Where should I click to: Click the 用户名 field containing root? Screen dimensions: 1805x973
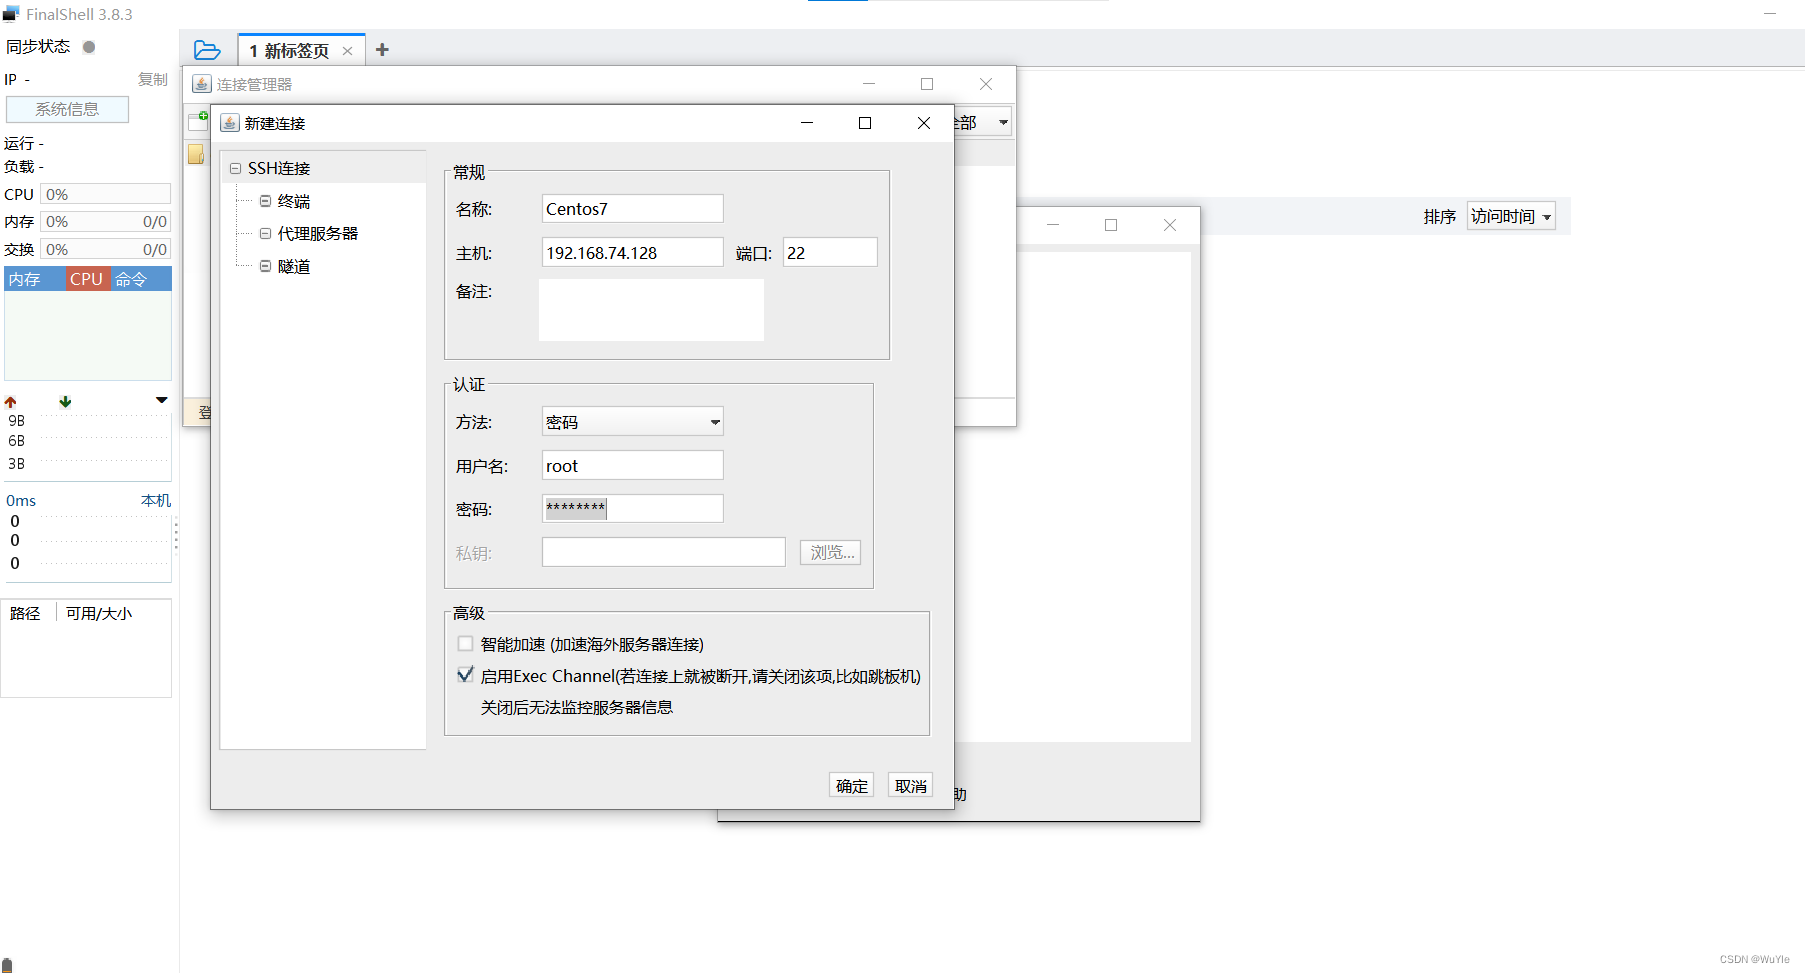click(632, 466)
